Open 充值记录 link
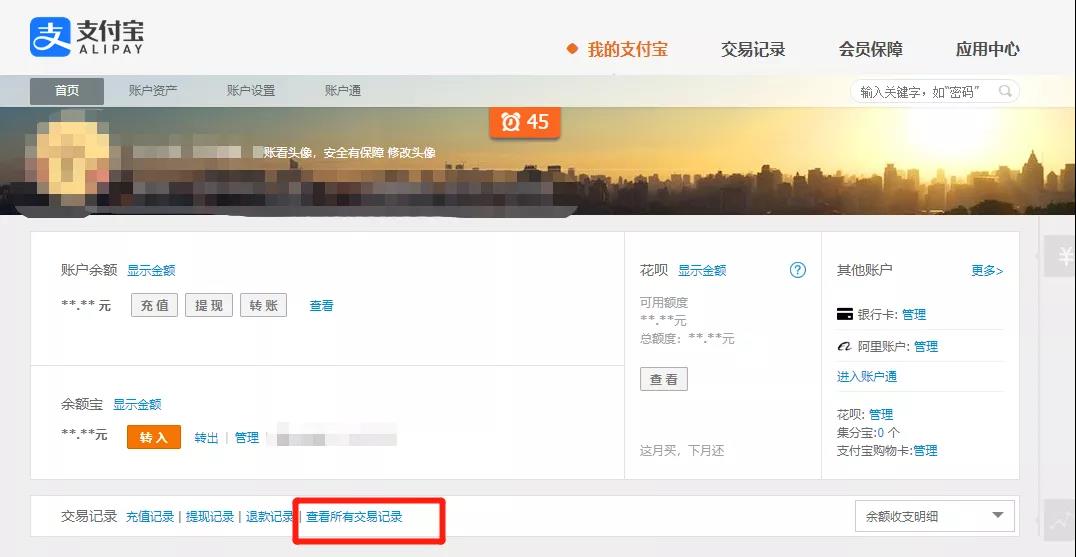This screenshot has width=1076, height=557. tap(150, 517)
